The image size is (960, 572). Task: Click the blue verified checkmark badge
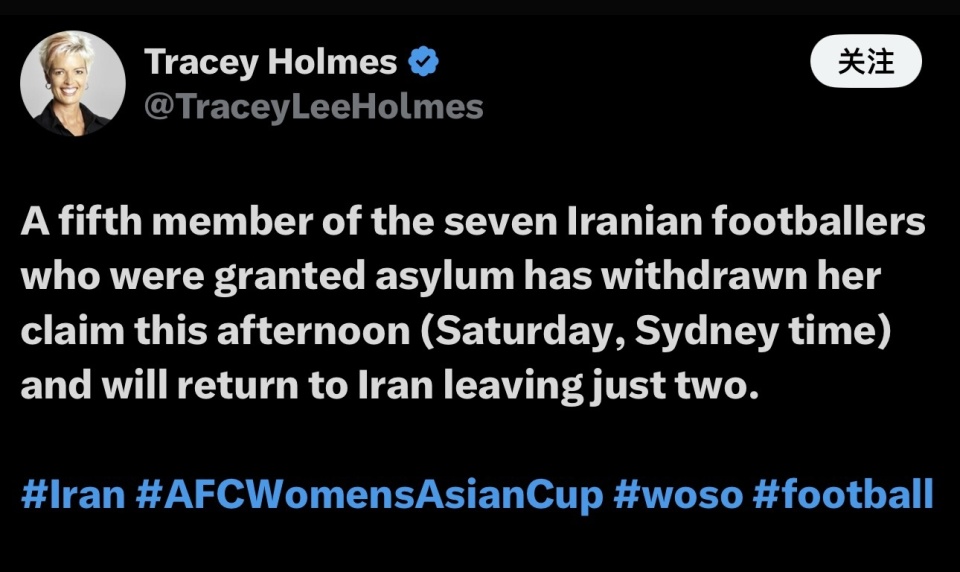coord(425,63)
